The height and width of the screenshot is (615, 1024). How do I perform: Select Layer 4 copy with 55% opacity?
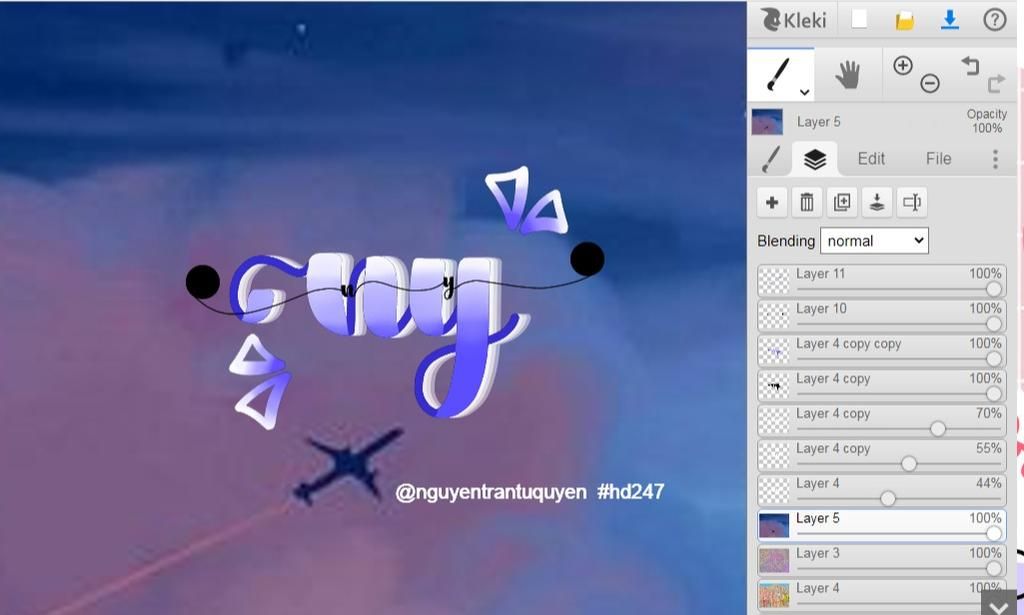tap(882, 456)
